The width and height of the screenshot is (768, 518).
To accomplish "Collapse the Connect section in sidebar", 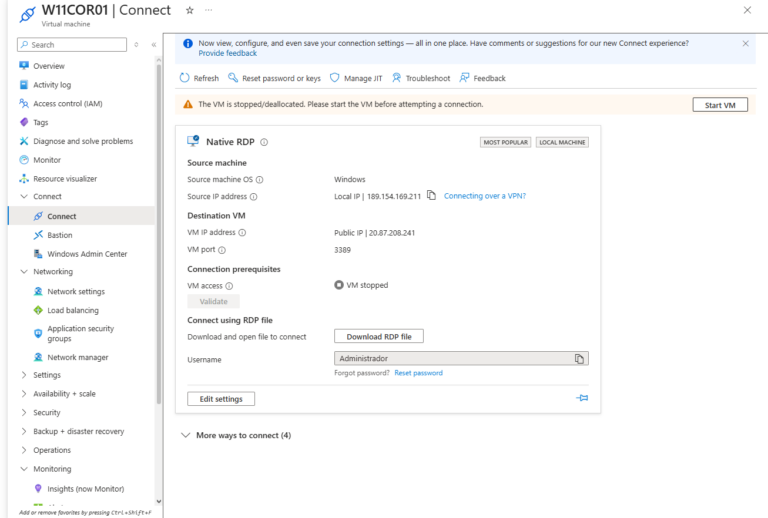I will [24, 196].
